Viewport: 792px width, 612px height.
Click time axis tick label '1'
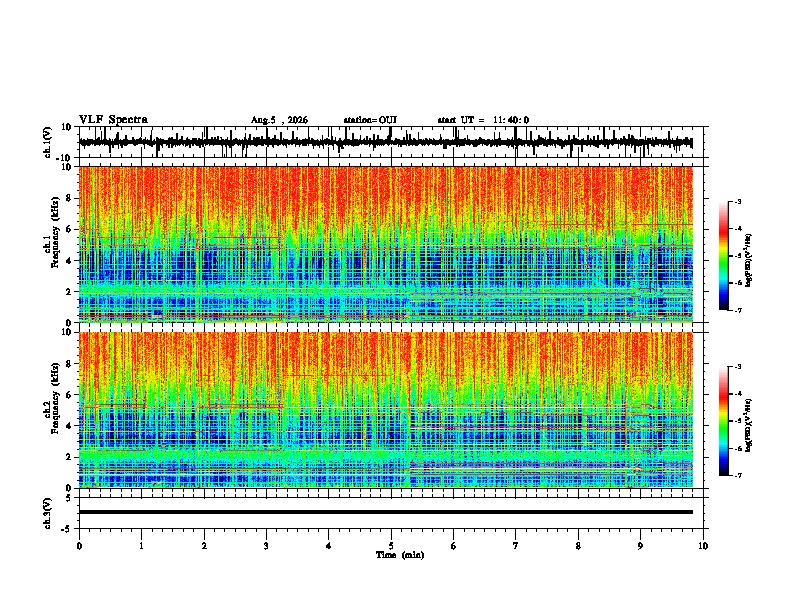click(141, 546)
